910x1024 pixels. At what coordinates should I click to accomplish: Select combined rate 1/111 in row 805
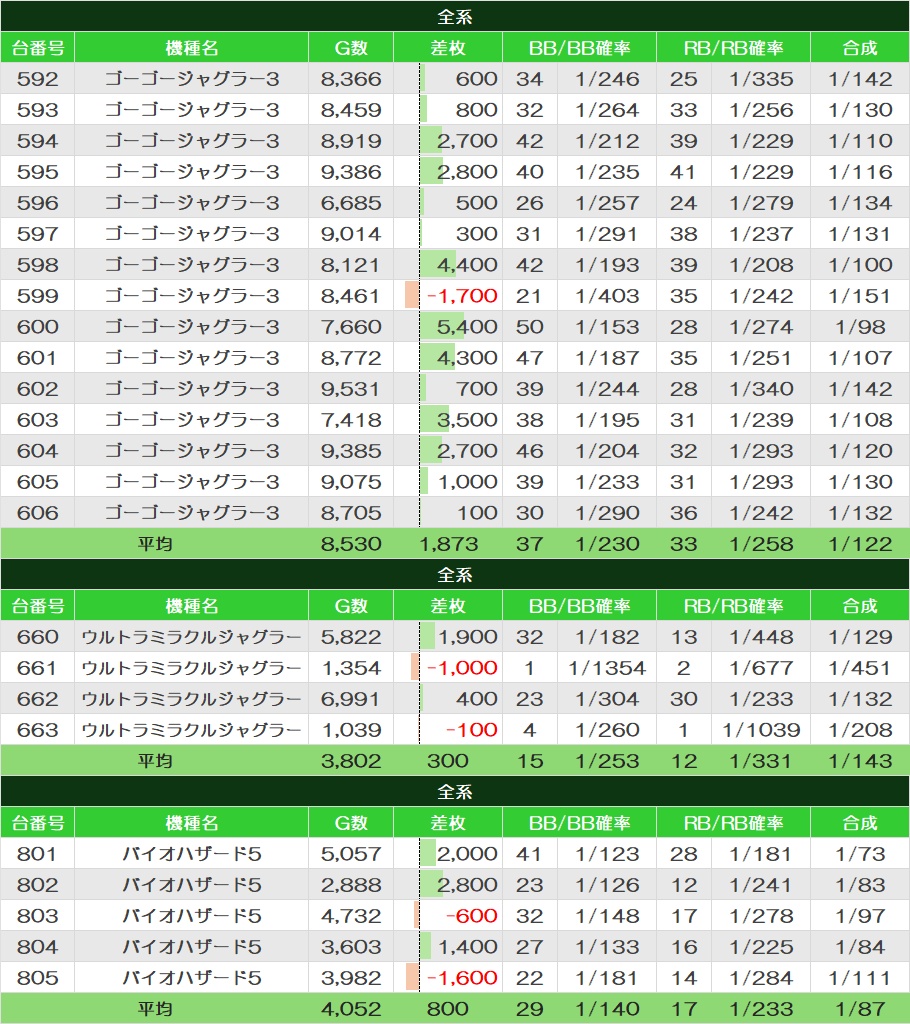(860, 978)
